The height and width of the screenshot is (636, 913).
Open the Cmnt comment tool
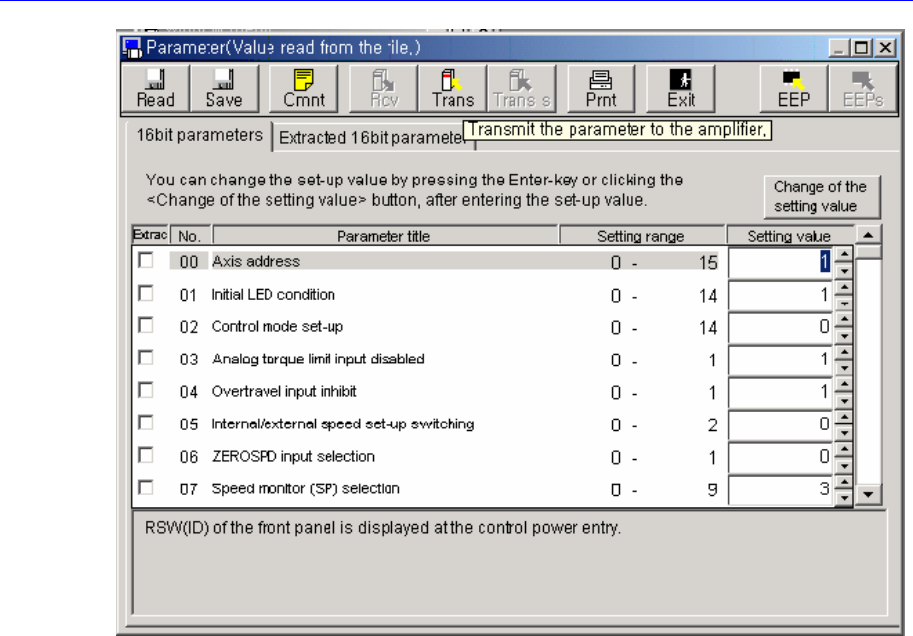tap(303, 89)
